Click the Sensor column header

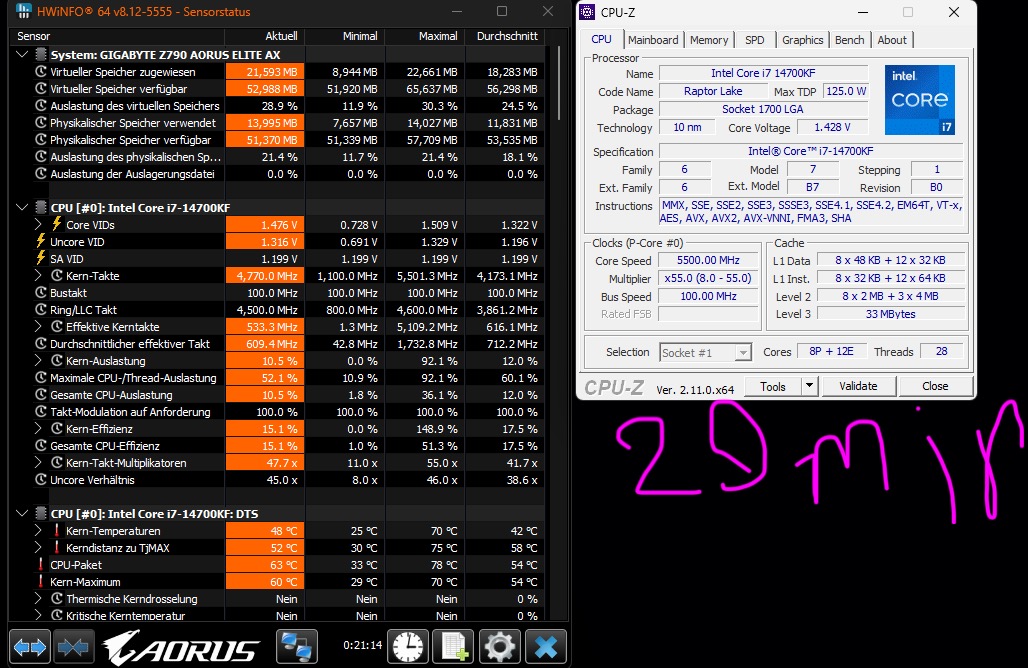pos(118,36)
